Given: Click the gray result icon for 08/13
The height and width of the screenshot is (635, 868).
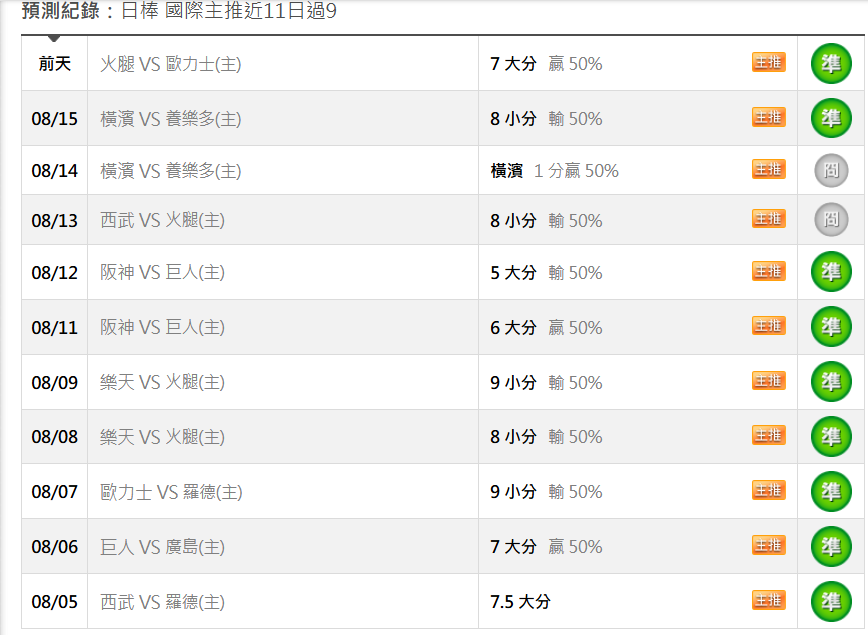Looking at the screenshot, I should tap(831, 219).
